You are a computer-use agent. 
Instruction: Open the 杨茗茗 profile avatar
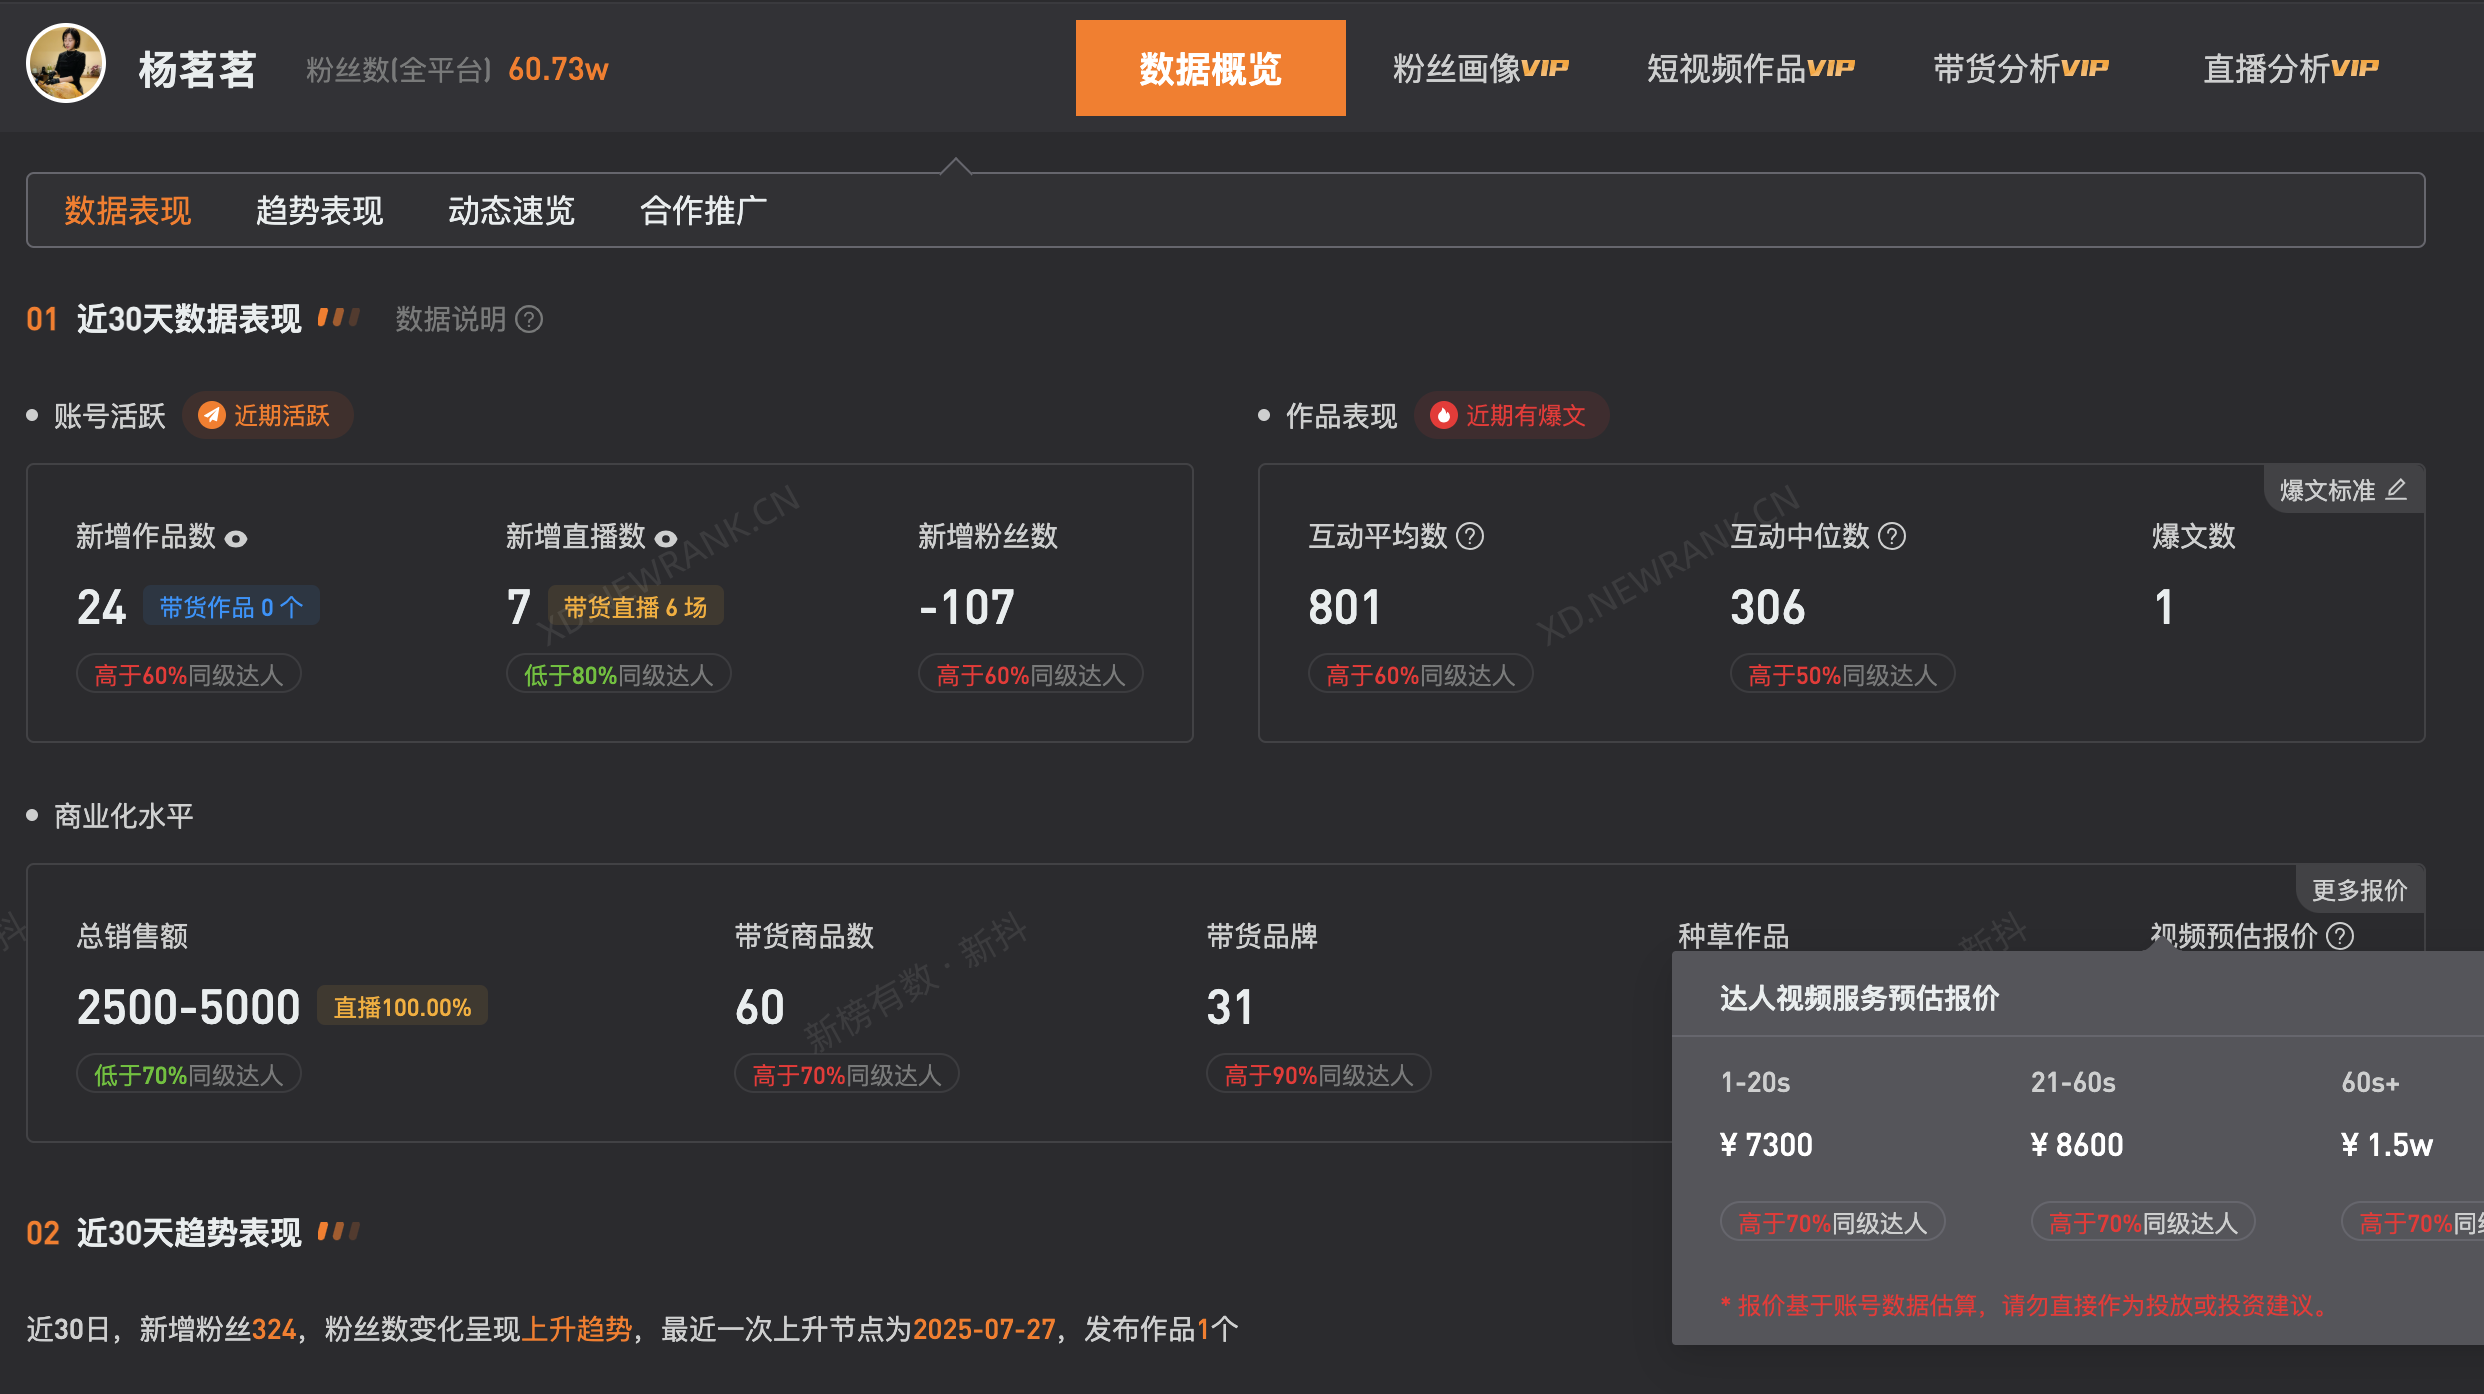pyautogui.click(x=66, y=64)
